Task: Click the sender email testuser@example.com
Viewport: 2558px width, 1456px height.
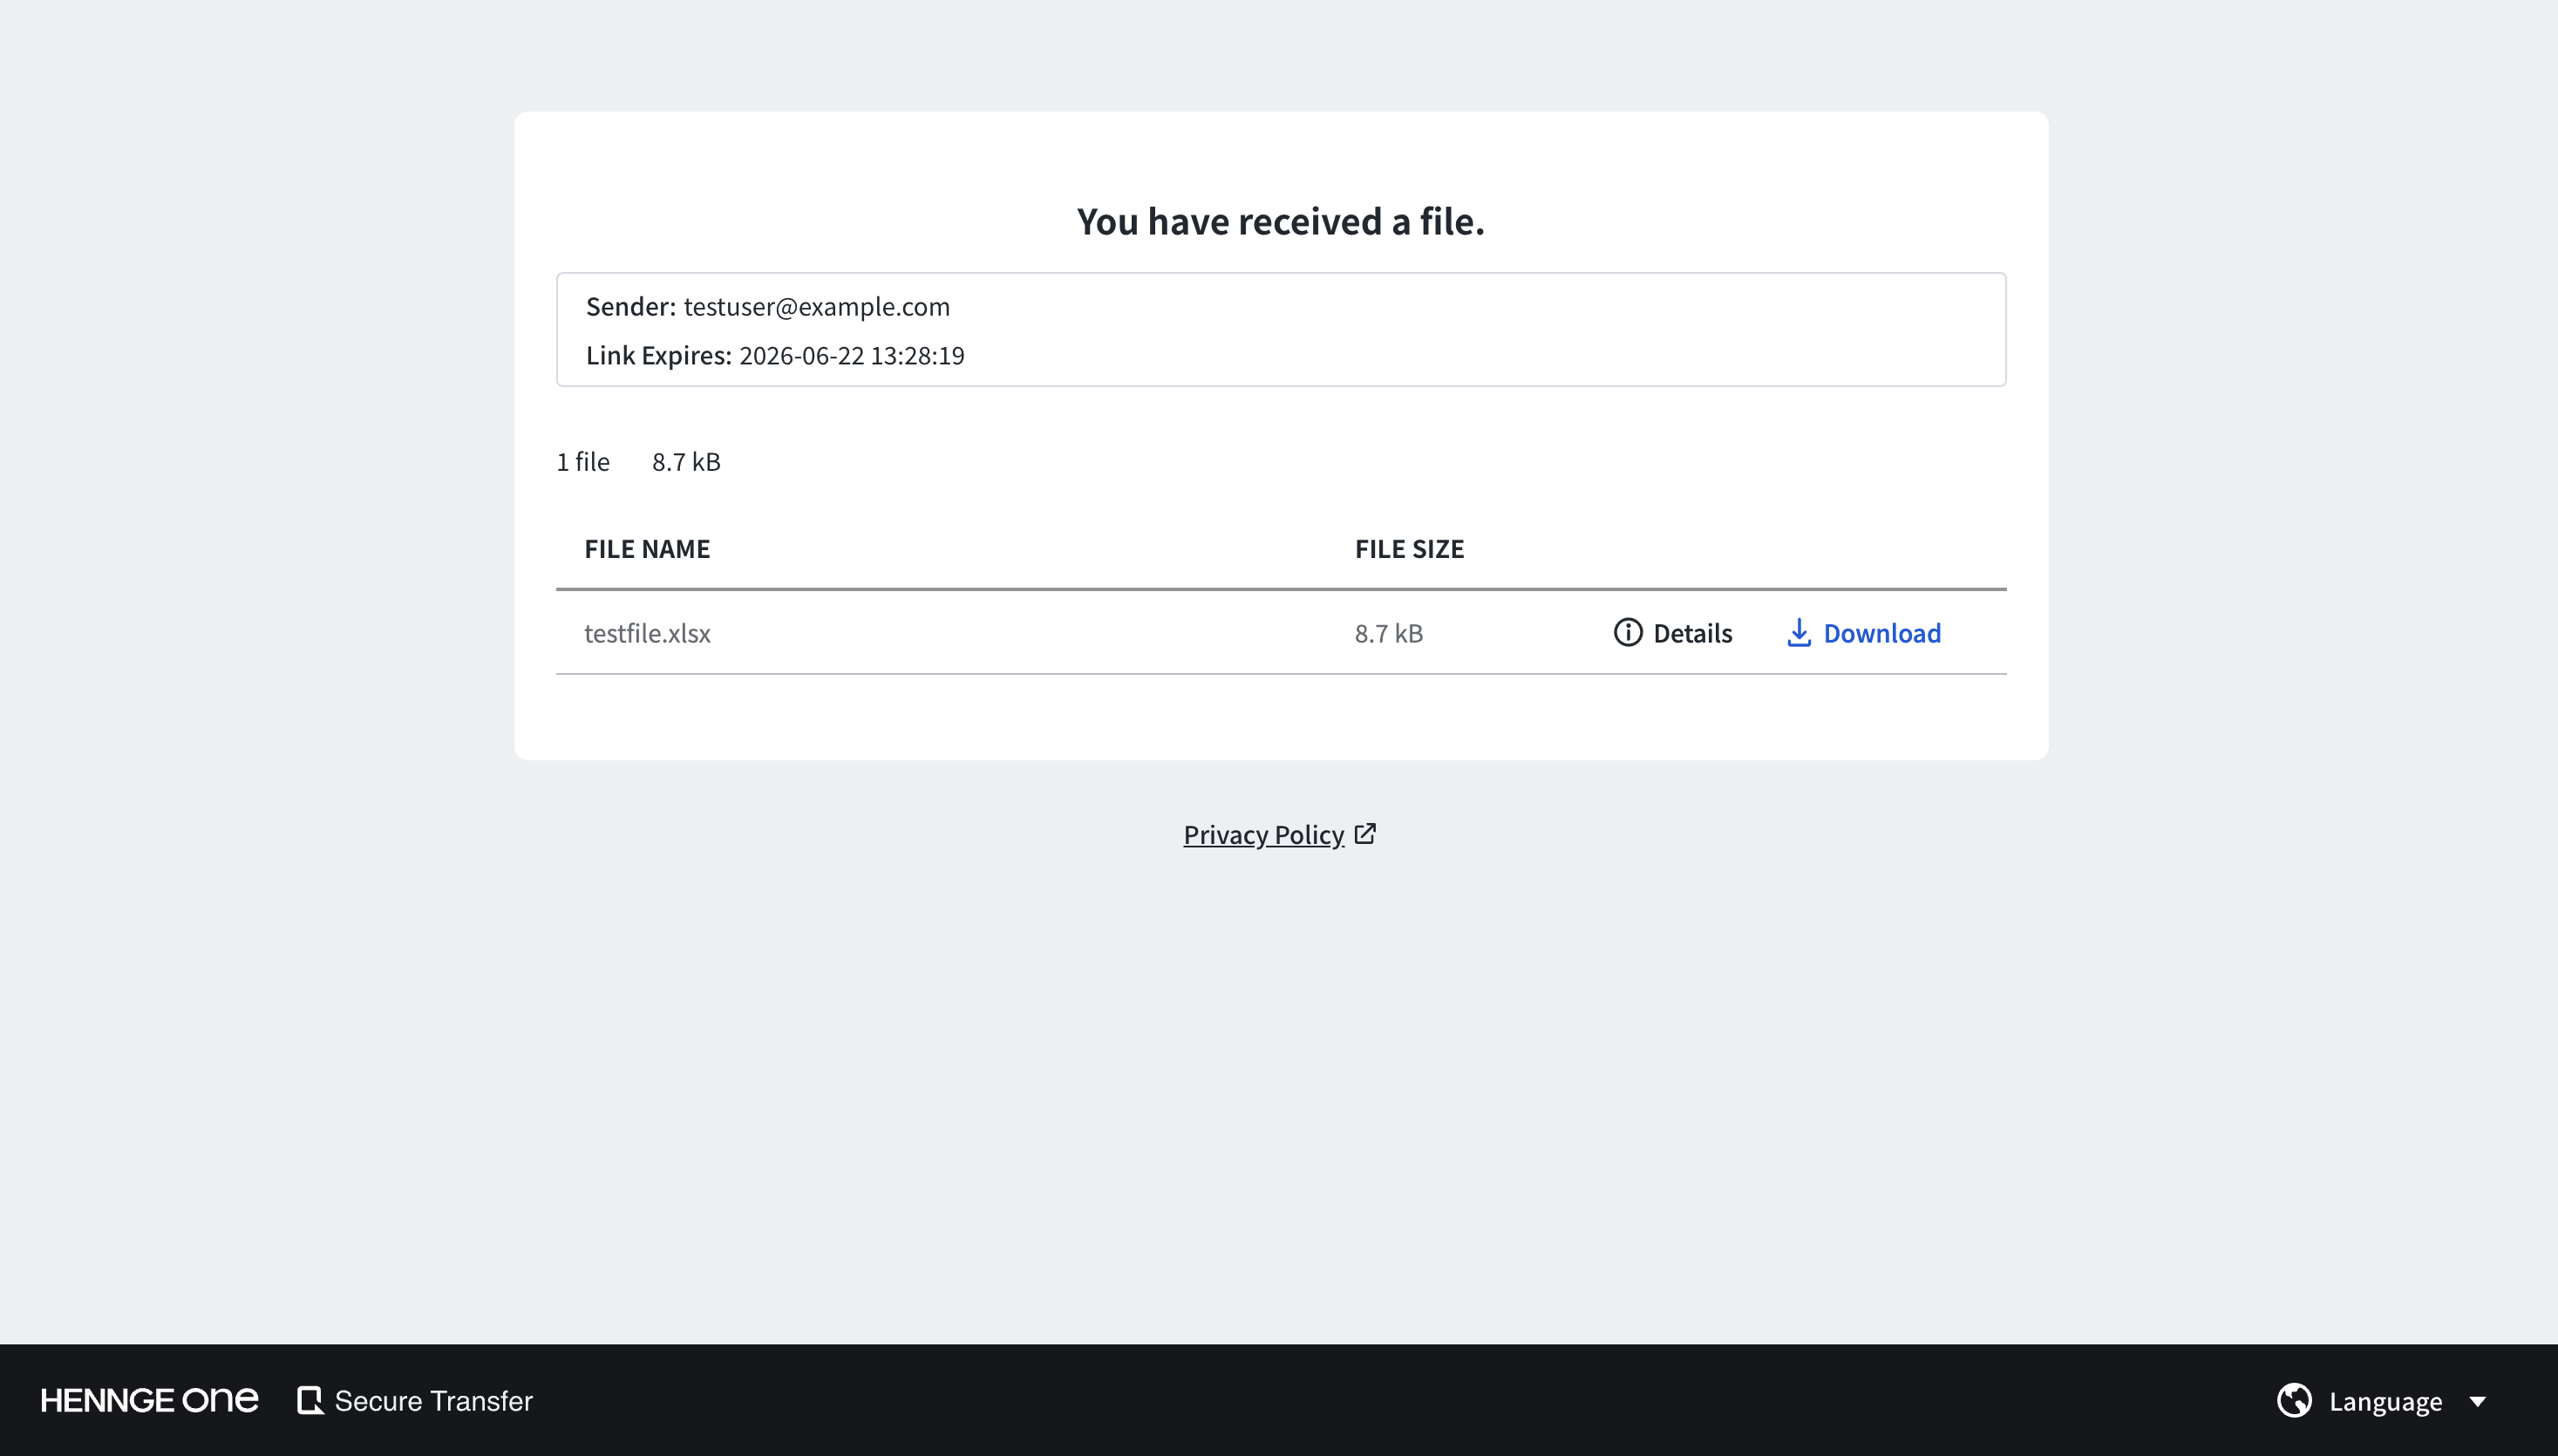Action: [x=816, y=306]
